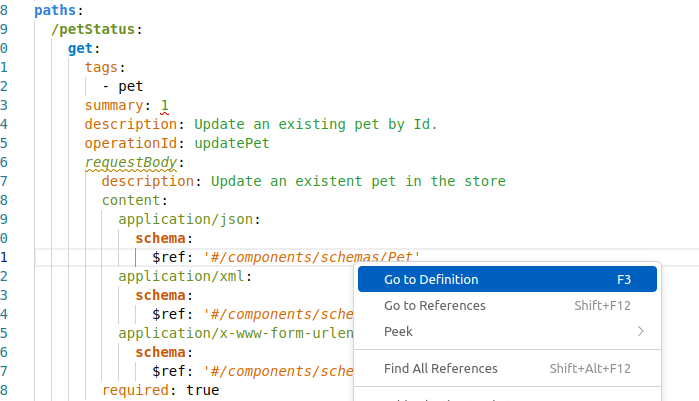Click the pet tag list item
The image size is (699, 401).
click(130, 86)
